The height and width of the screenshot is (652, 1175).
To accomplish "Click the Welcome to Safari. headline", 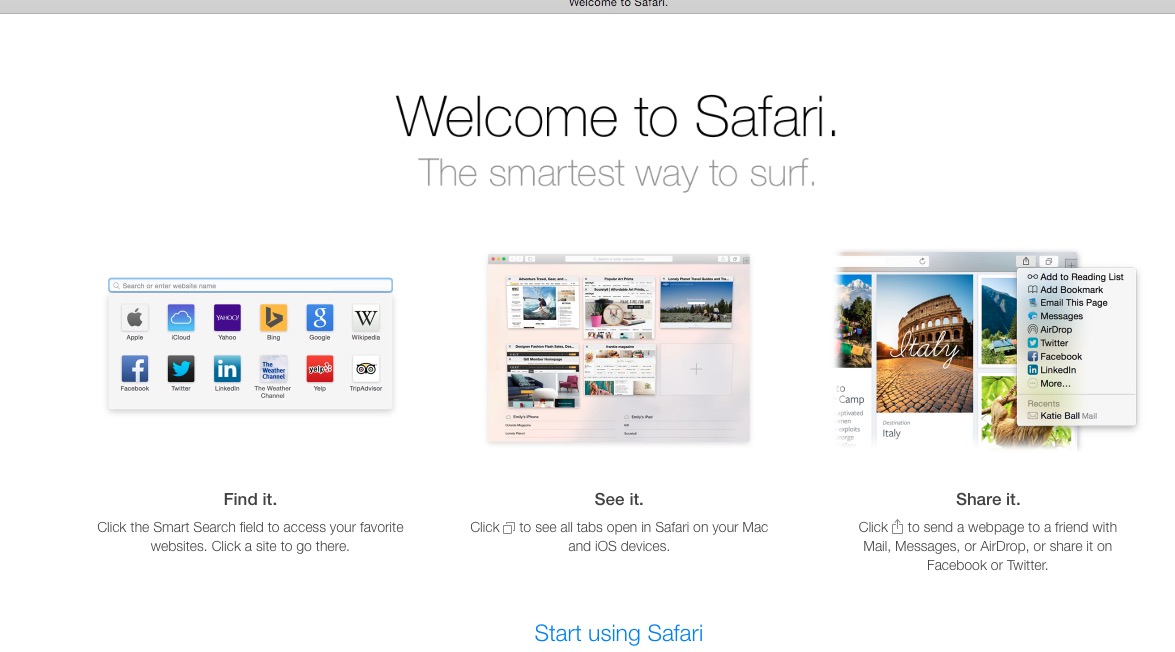I will 616,117.
